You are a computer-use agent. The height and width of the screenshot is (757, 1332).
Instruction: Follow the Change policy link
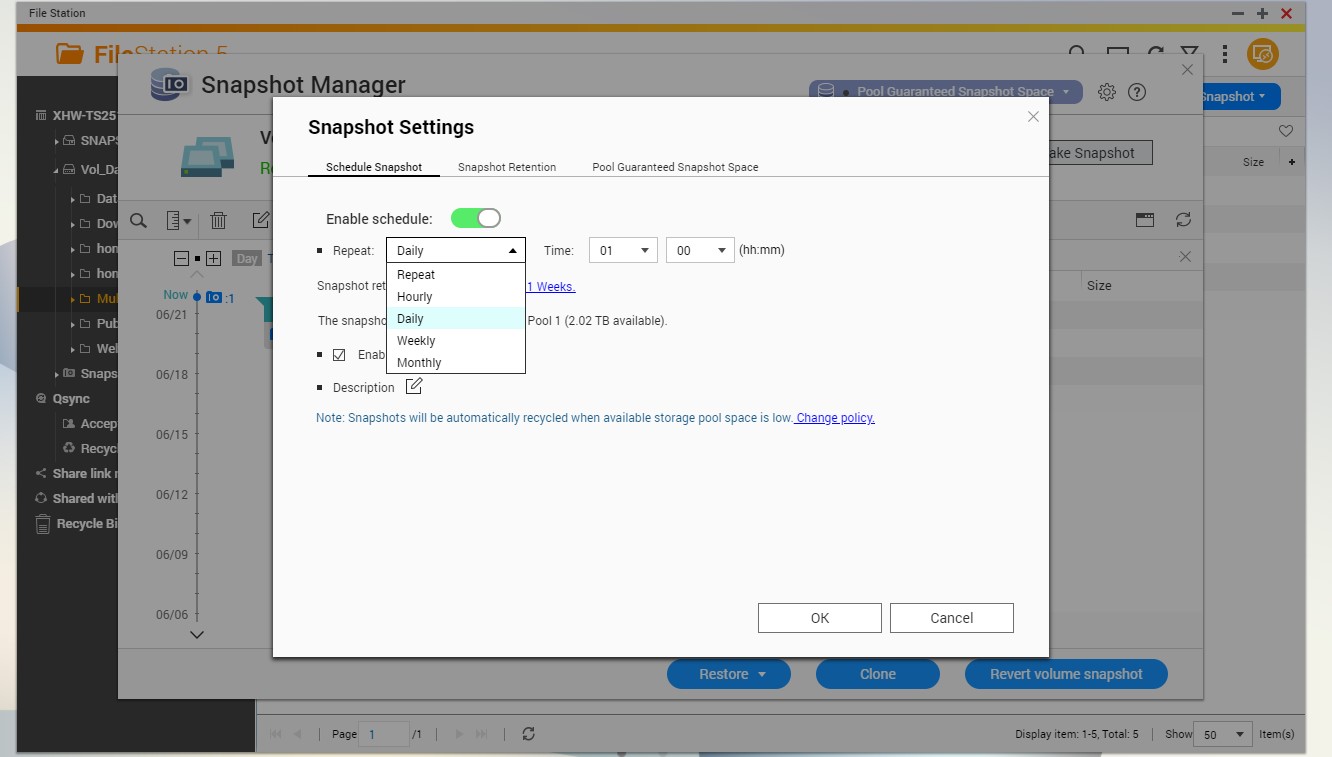835,418
